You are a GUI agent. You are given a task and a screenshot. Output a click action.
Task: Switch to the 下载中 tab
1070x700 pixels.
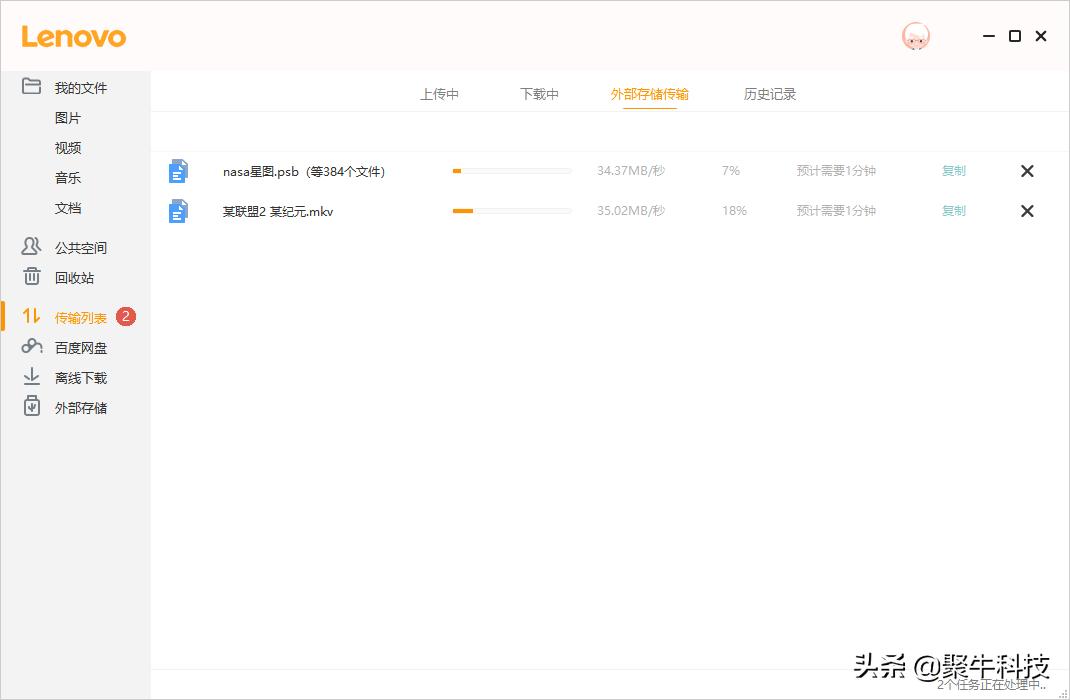click(539, 93)
